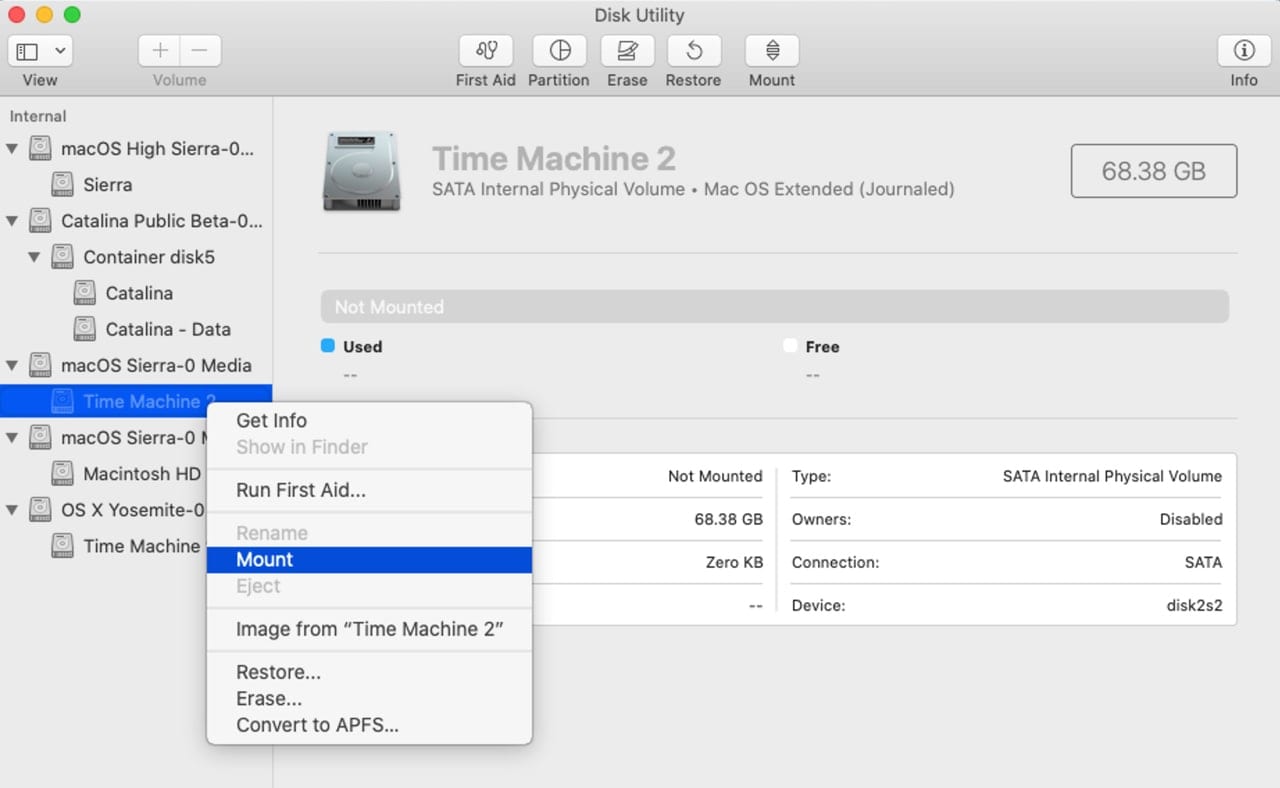This screenshot has width=1280, height=788.
Task: Click the First Aid toolbar icon
Action: (x=485, y=51)
